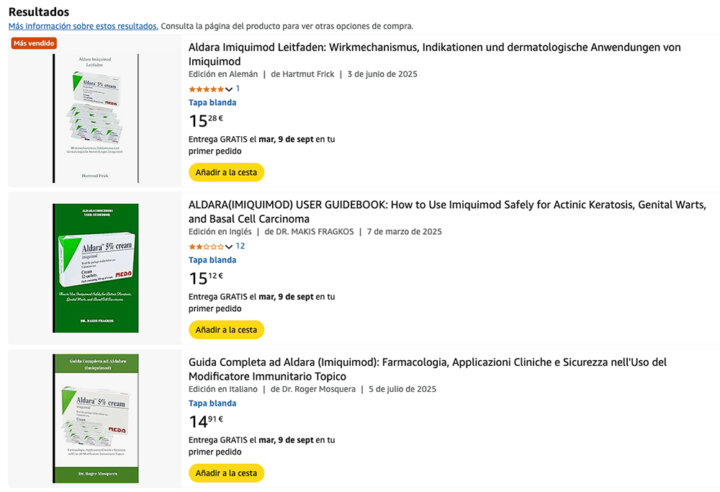Expand rating chevron for Aldara User Guidebook

click(229, 247)
